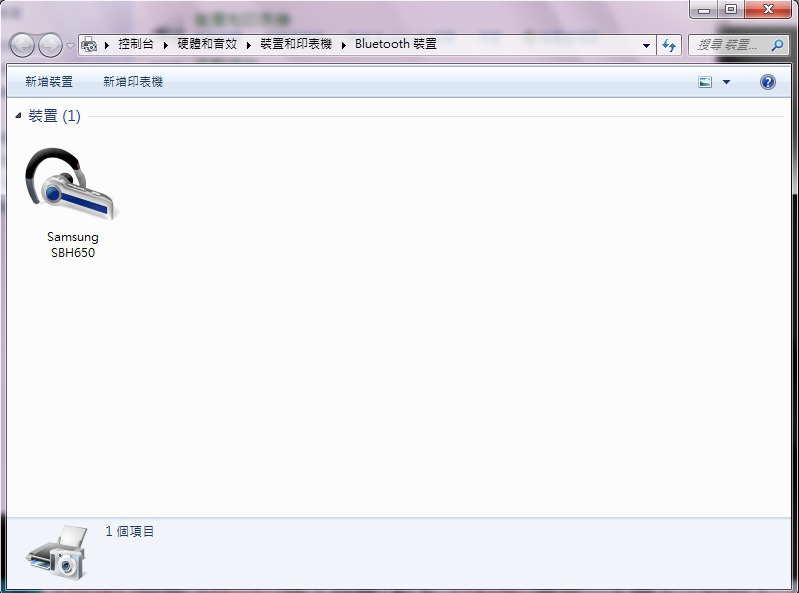Viewport: 799px width, 593px height.
Task: Change view using the view icon
Action: click(705, 82)
